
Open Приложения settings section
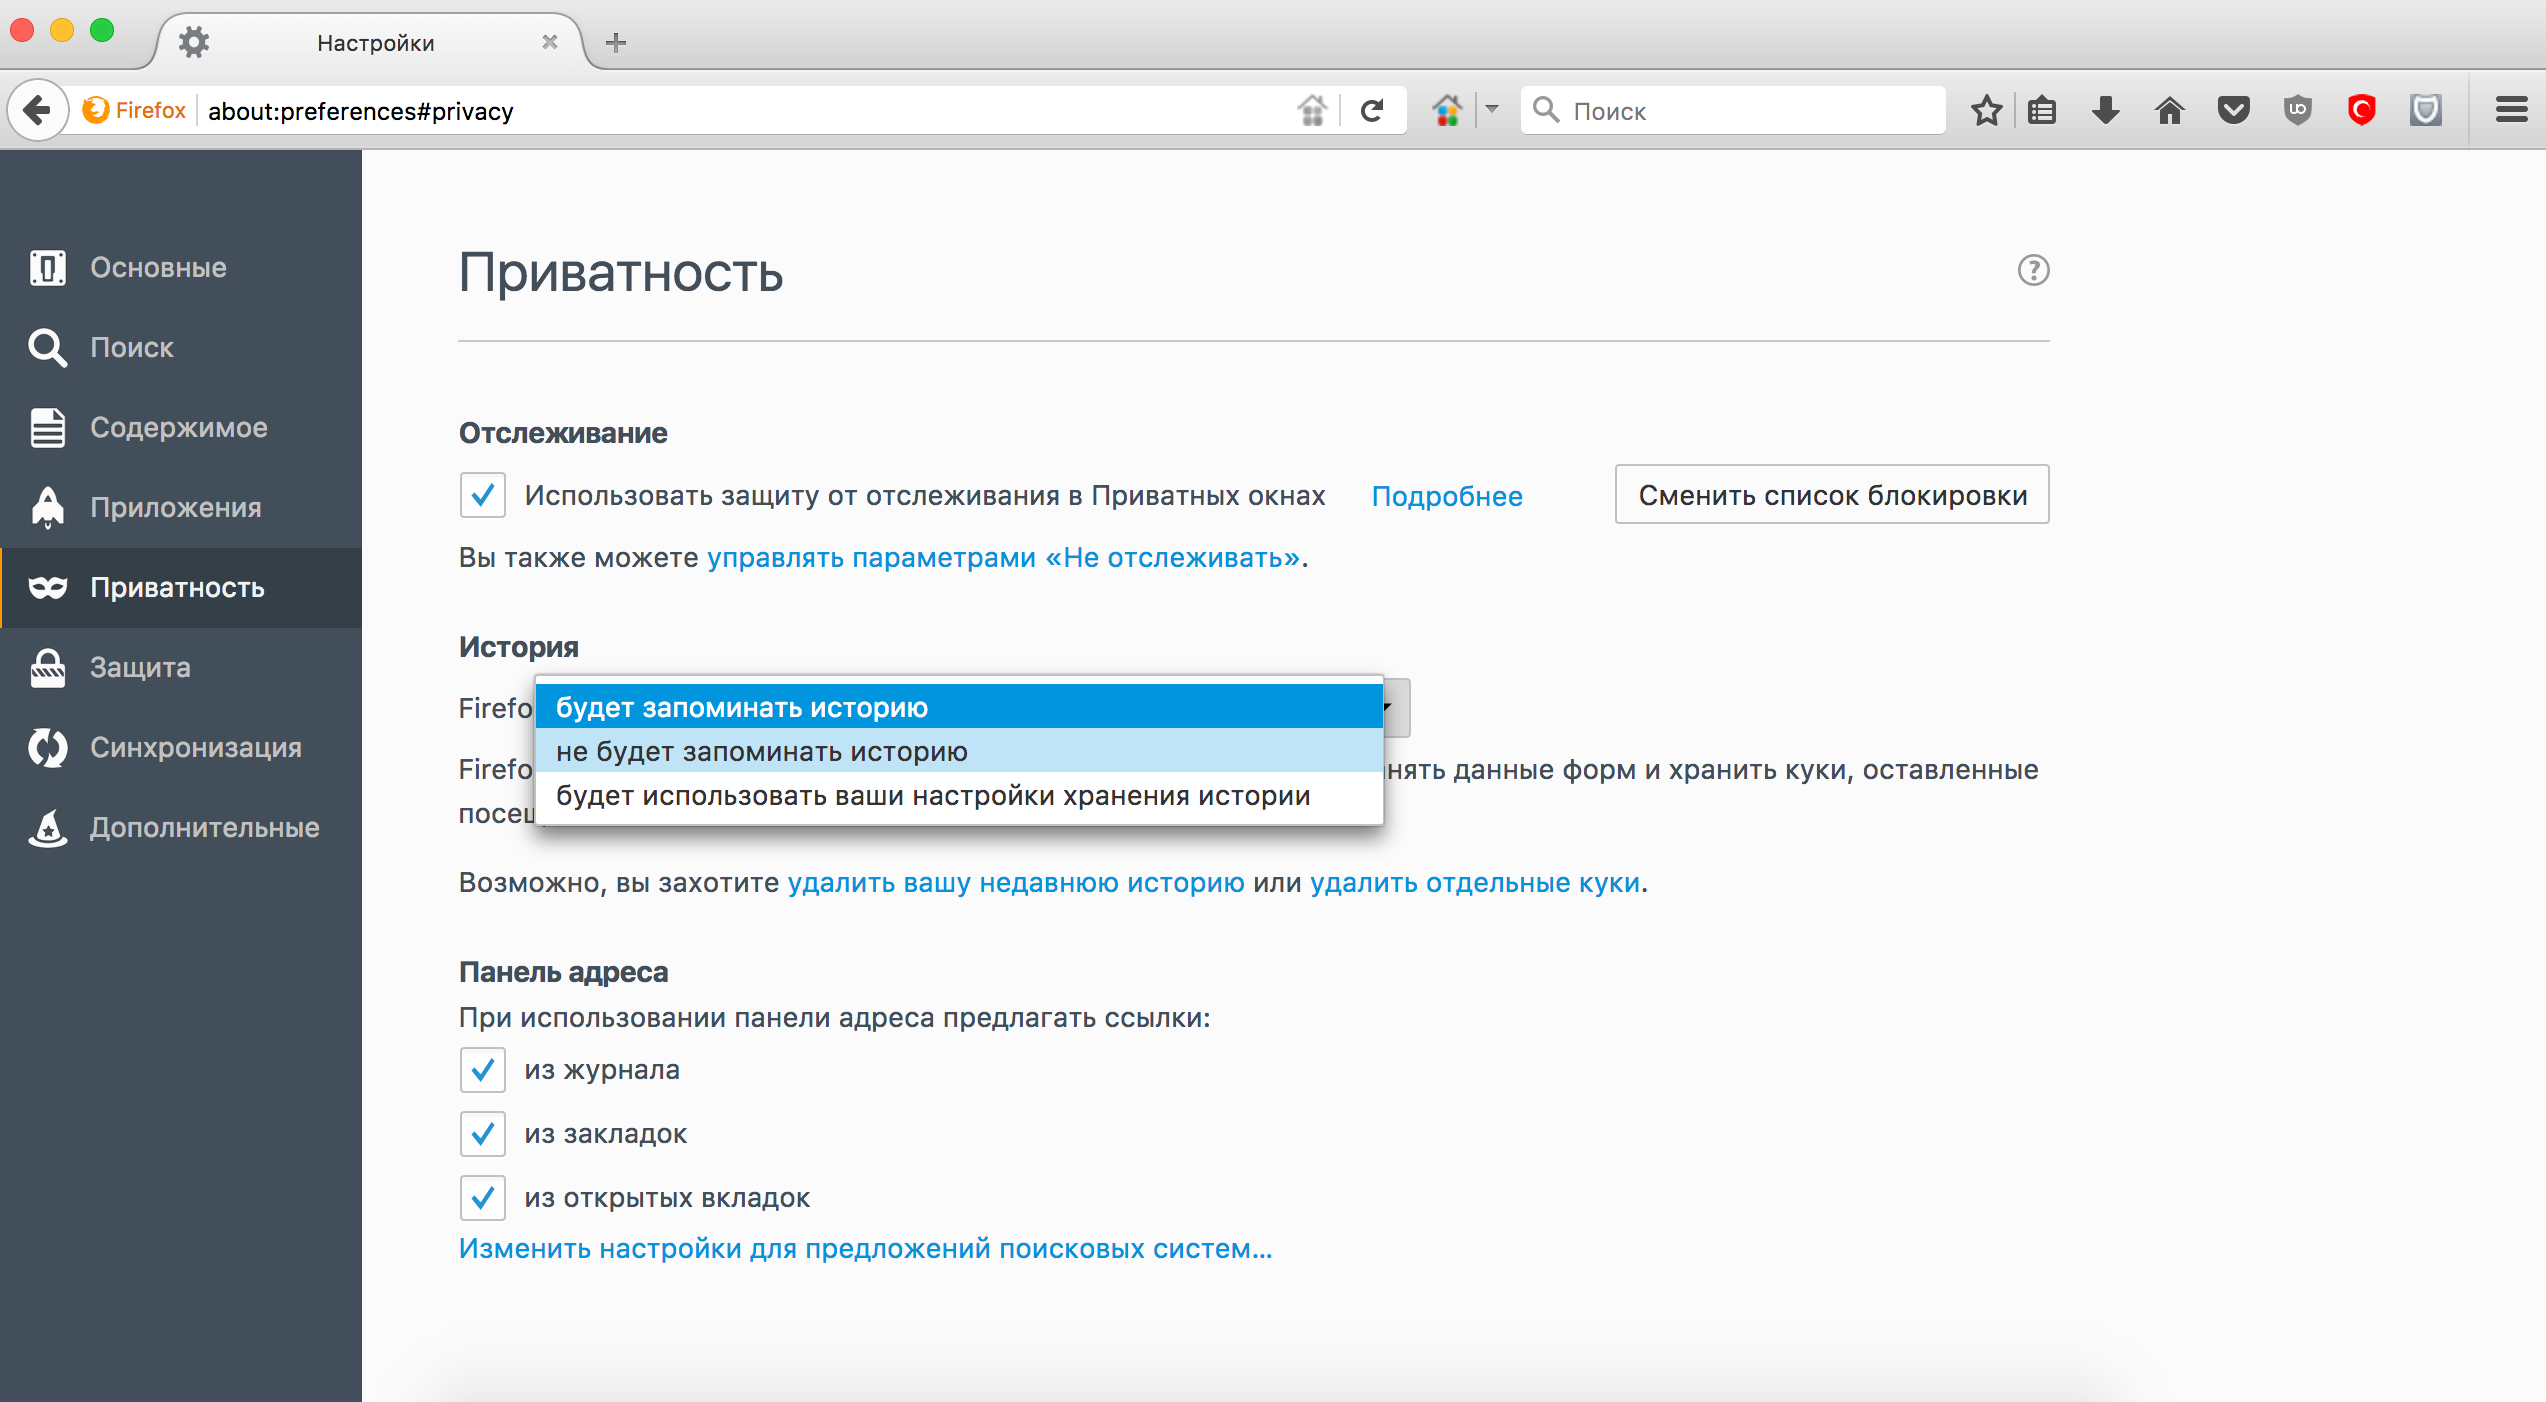(x=181, y=508)
